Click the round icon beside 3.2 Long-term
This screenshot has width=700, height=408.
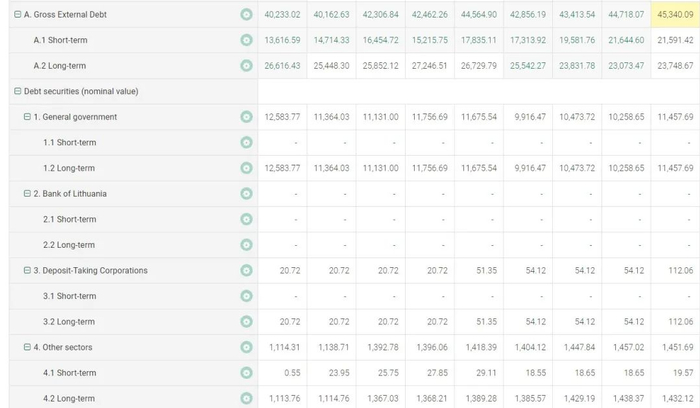[x=246, y=322]
